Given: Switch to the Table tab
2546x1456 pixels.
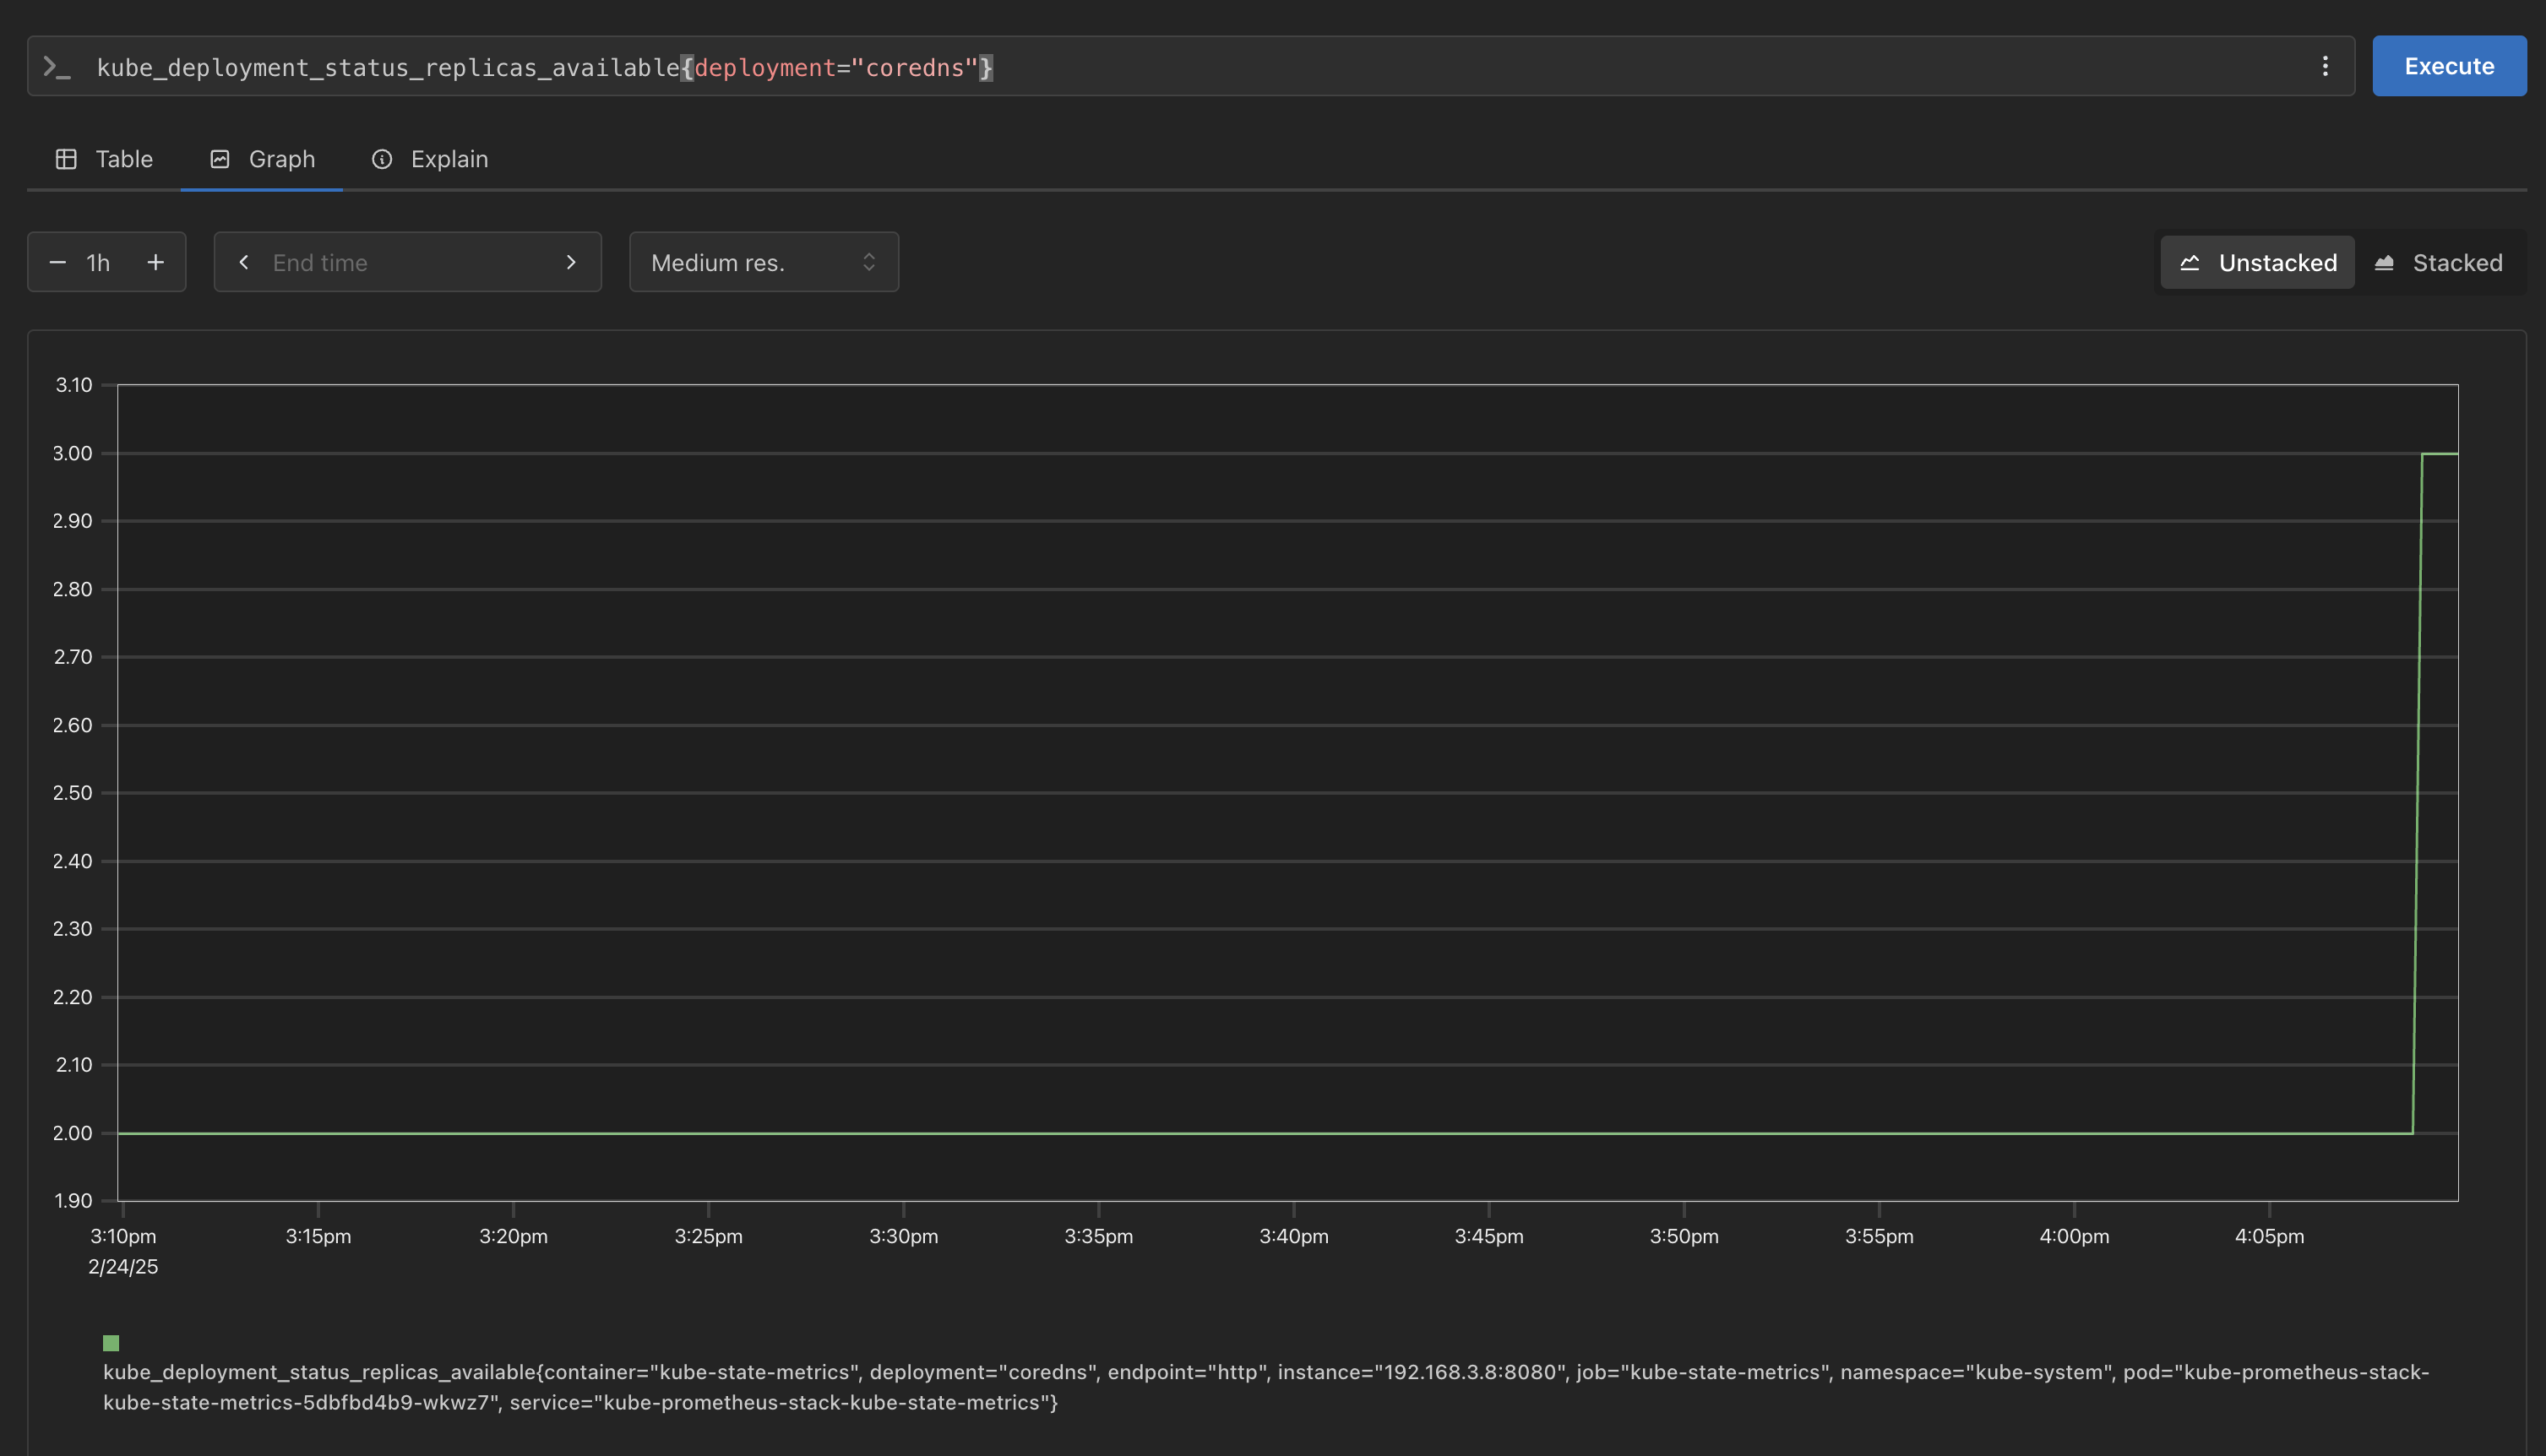Looking at the screenshot, I should (124, 159).
